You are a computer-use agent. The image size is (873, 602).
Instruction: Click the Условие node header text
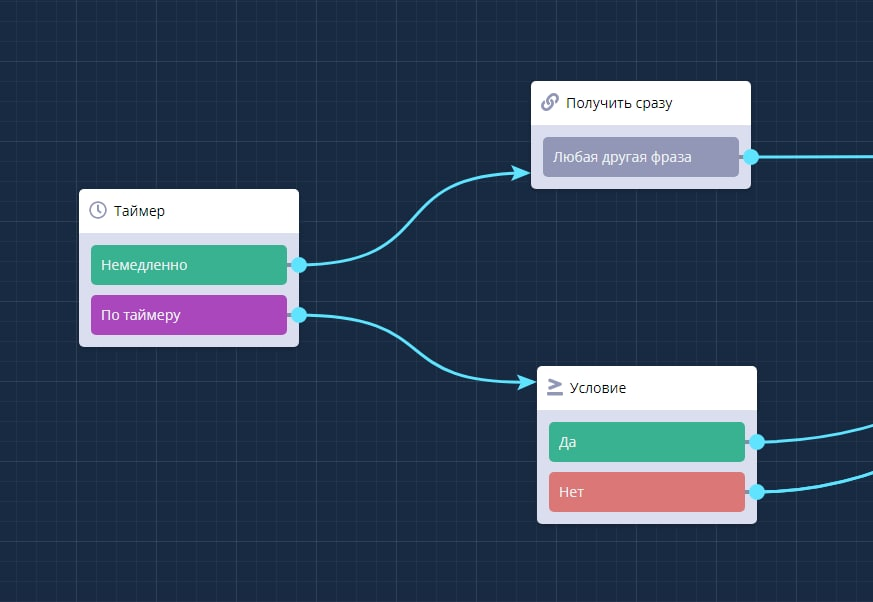597,388
